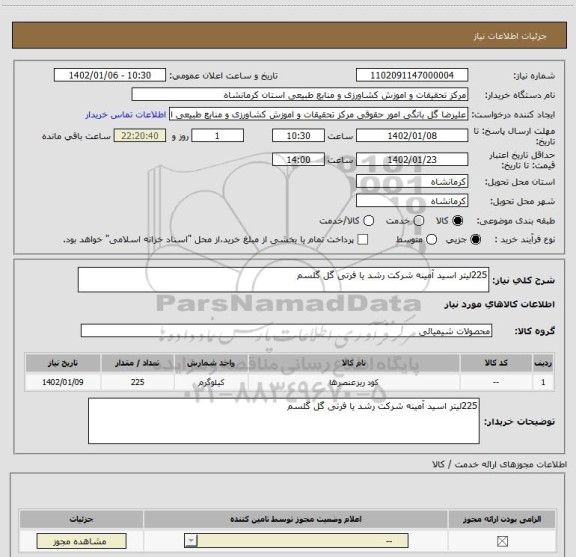The width and height of the screenshot is (576, 557).
Task: Click the delivery province field
Action: coord(412,182)
